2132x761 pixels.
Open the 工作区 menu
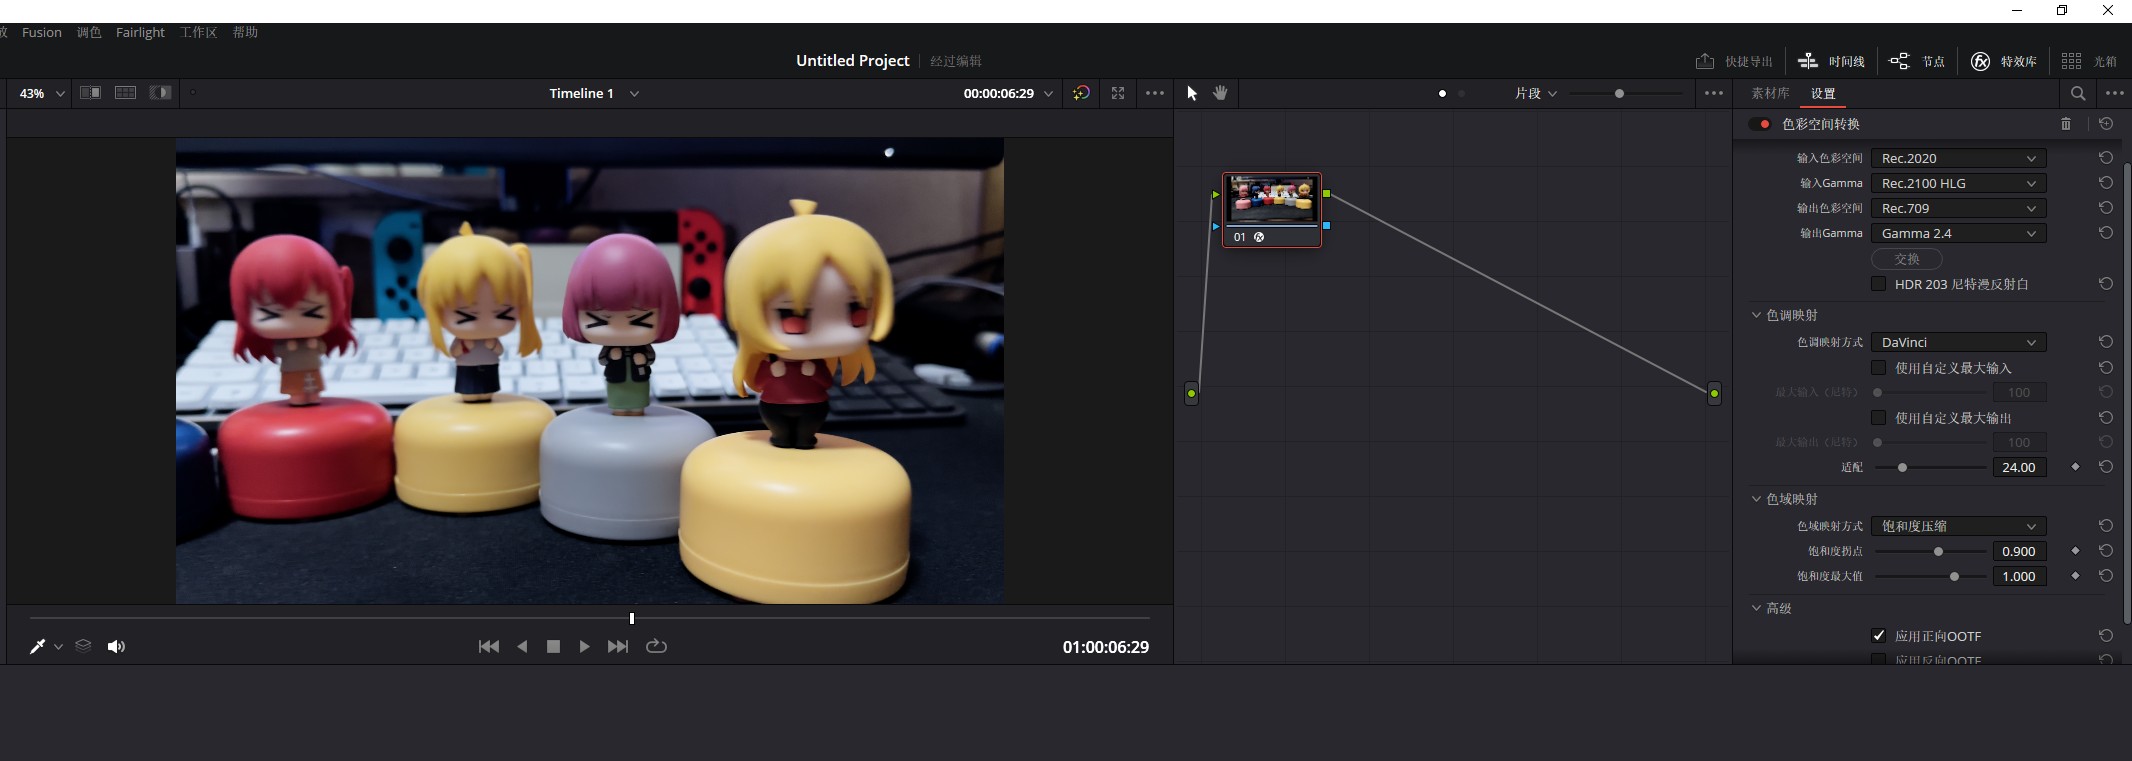[x=198, y=32]
